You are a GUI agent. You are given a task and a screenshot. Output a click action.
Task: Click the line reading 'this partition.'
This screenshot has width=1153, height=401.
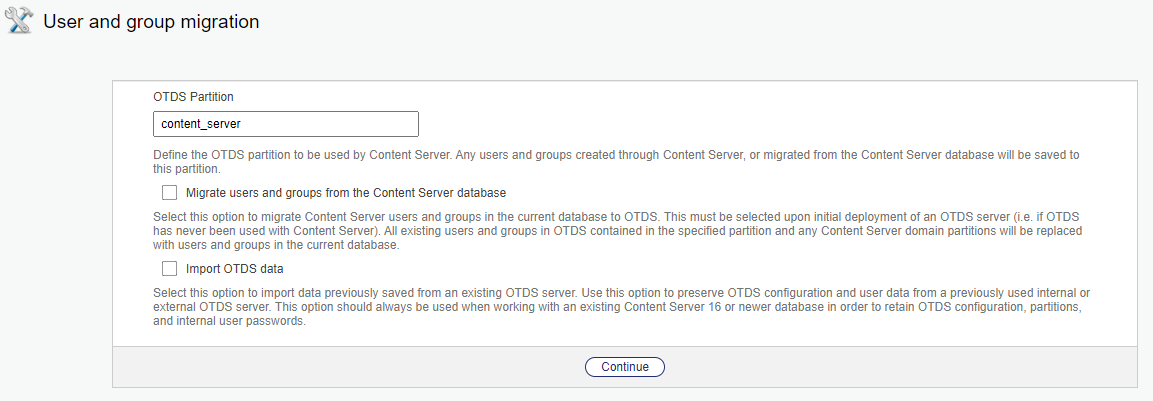pyautogui.click(x=188, y=169)
